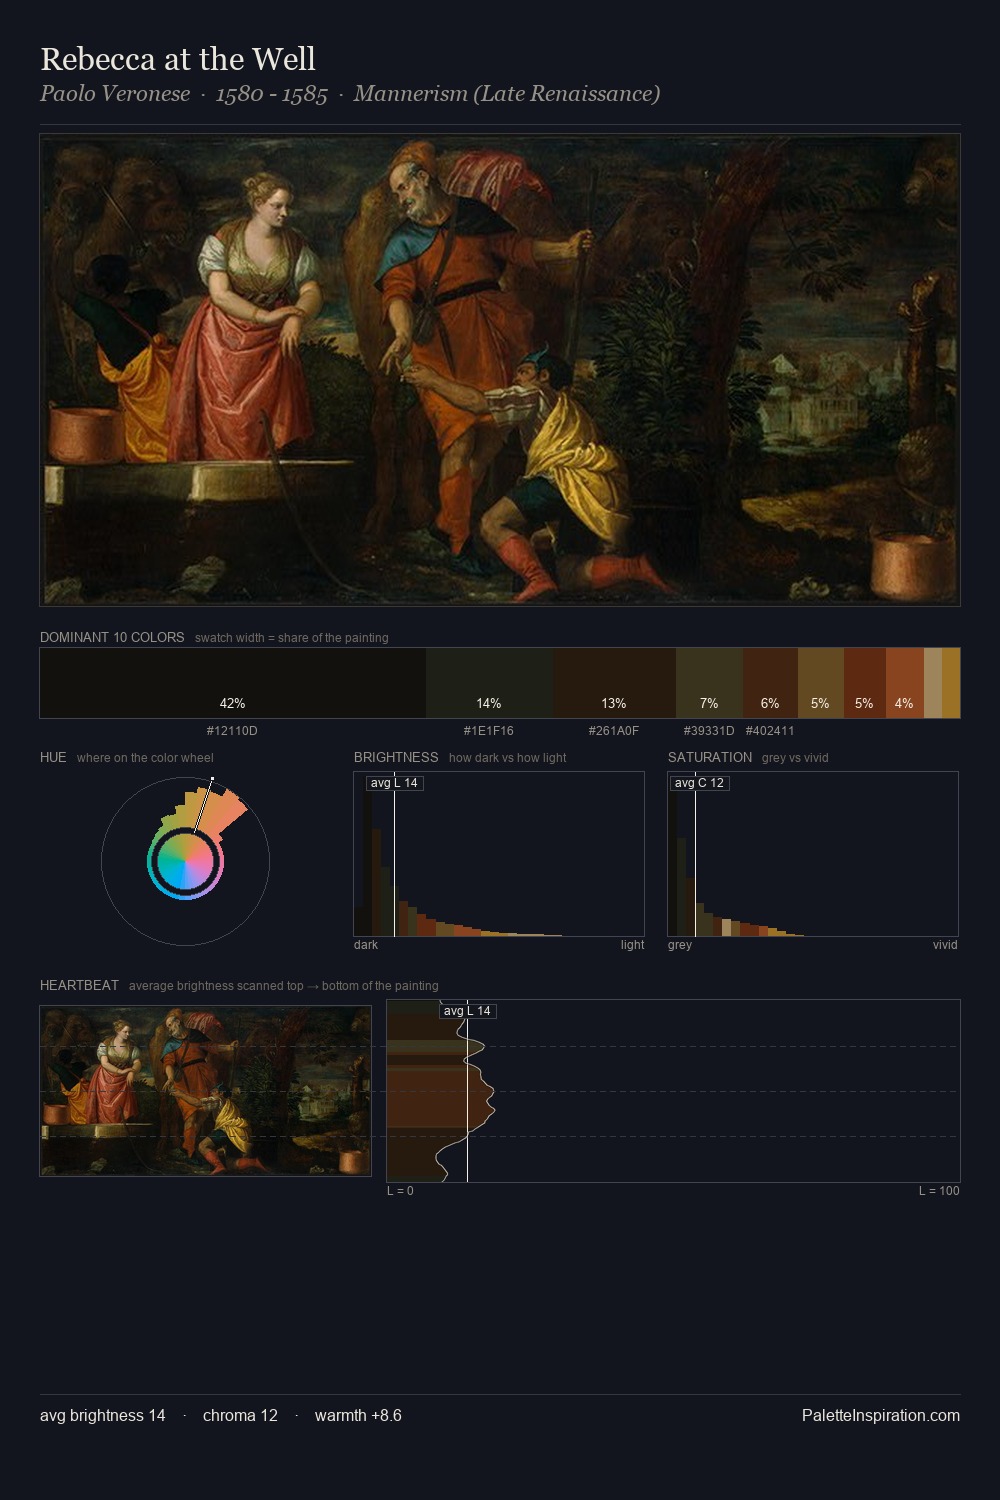Click the Mannerism (Late Renaissance) style text
The image size is (1000, 1500).
(x=506, y=94)
